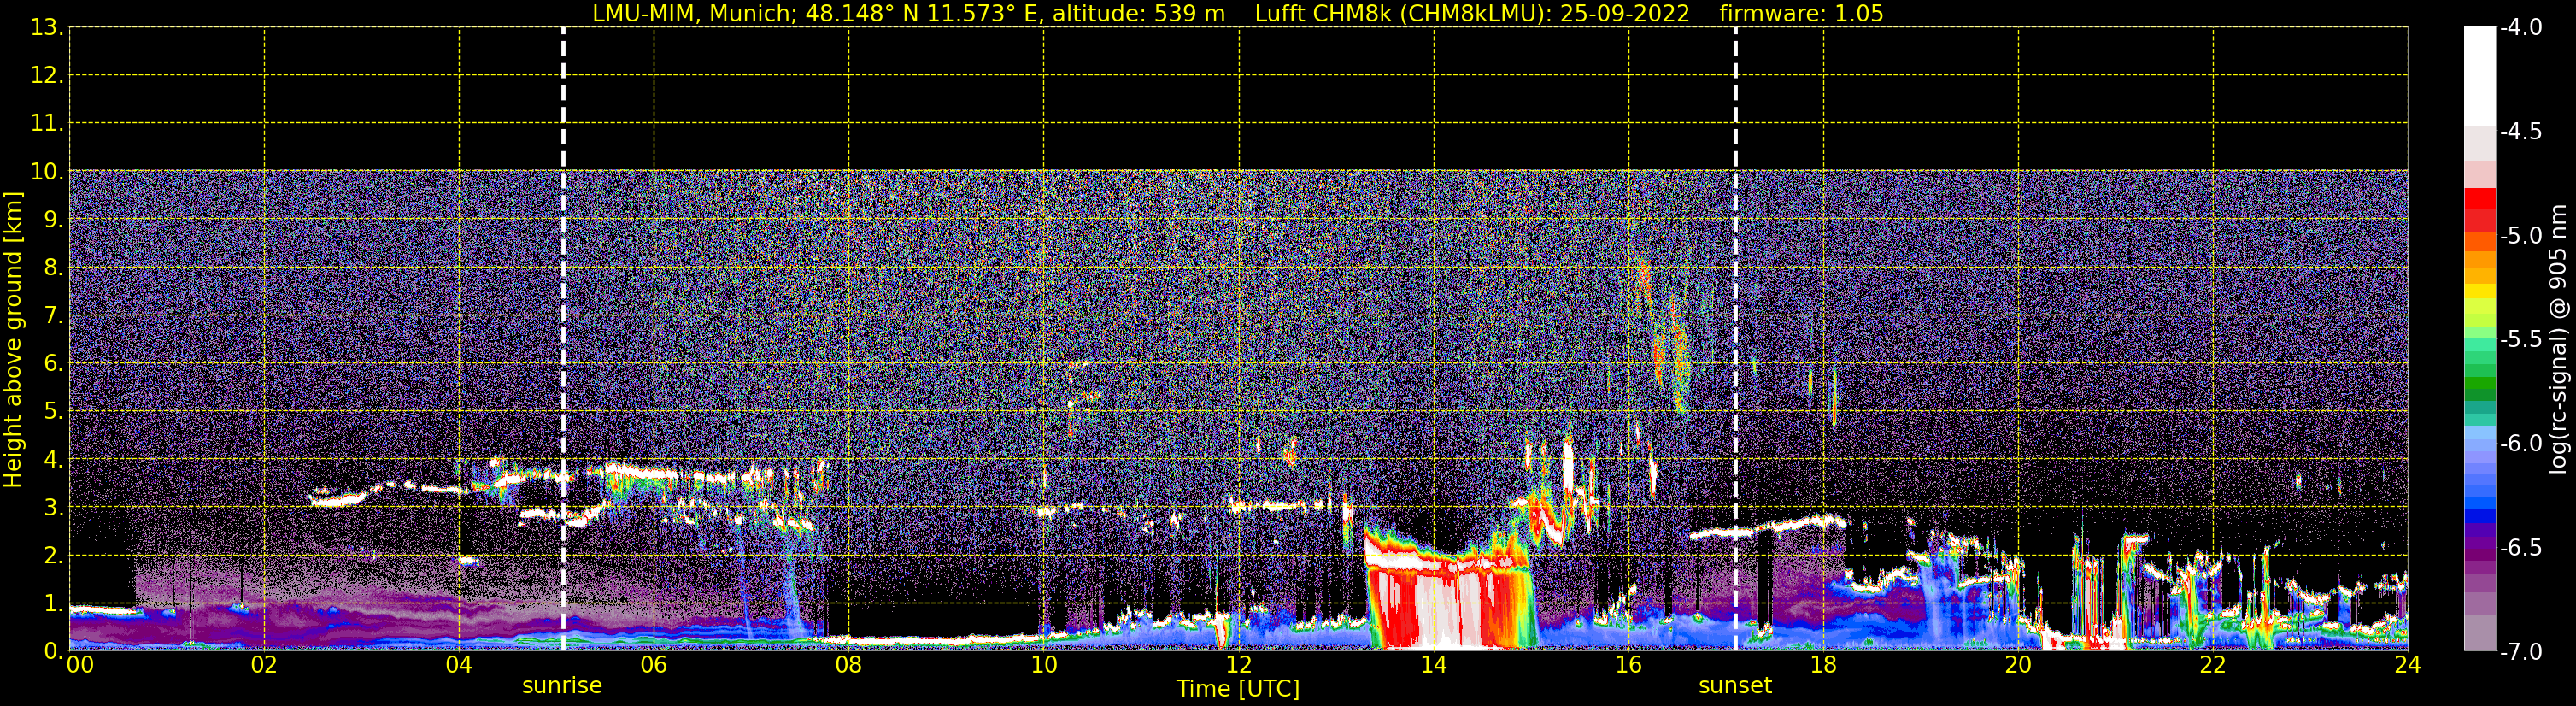Click the 22 tick on the time axis
The image size is (2576, 706).
click(x=2213, y=665)
